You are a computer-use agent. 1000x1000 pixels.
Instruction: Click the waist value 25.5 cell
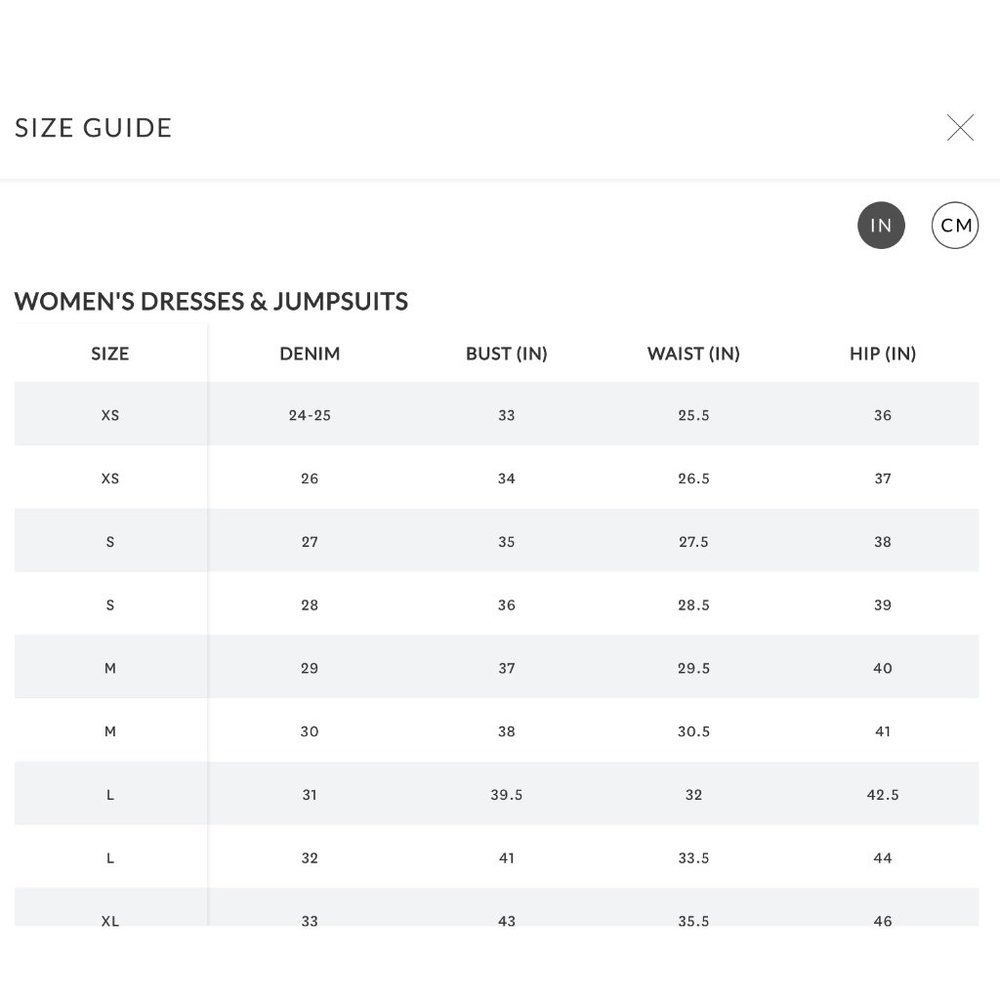(693, 415)
